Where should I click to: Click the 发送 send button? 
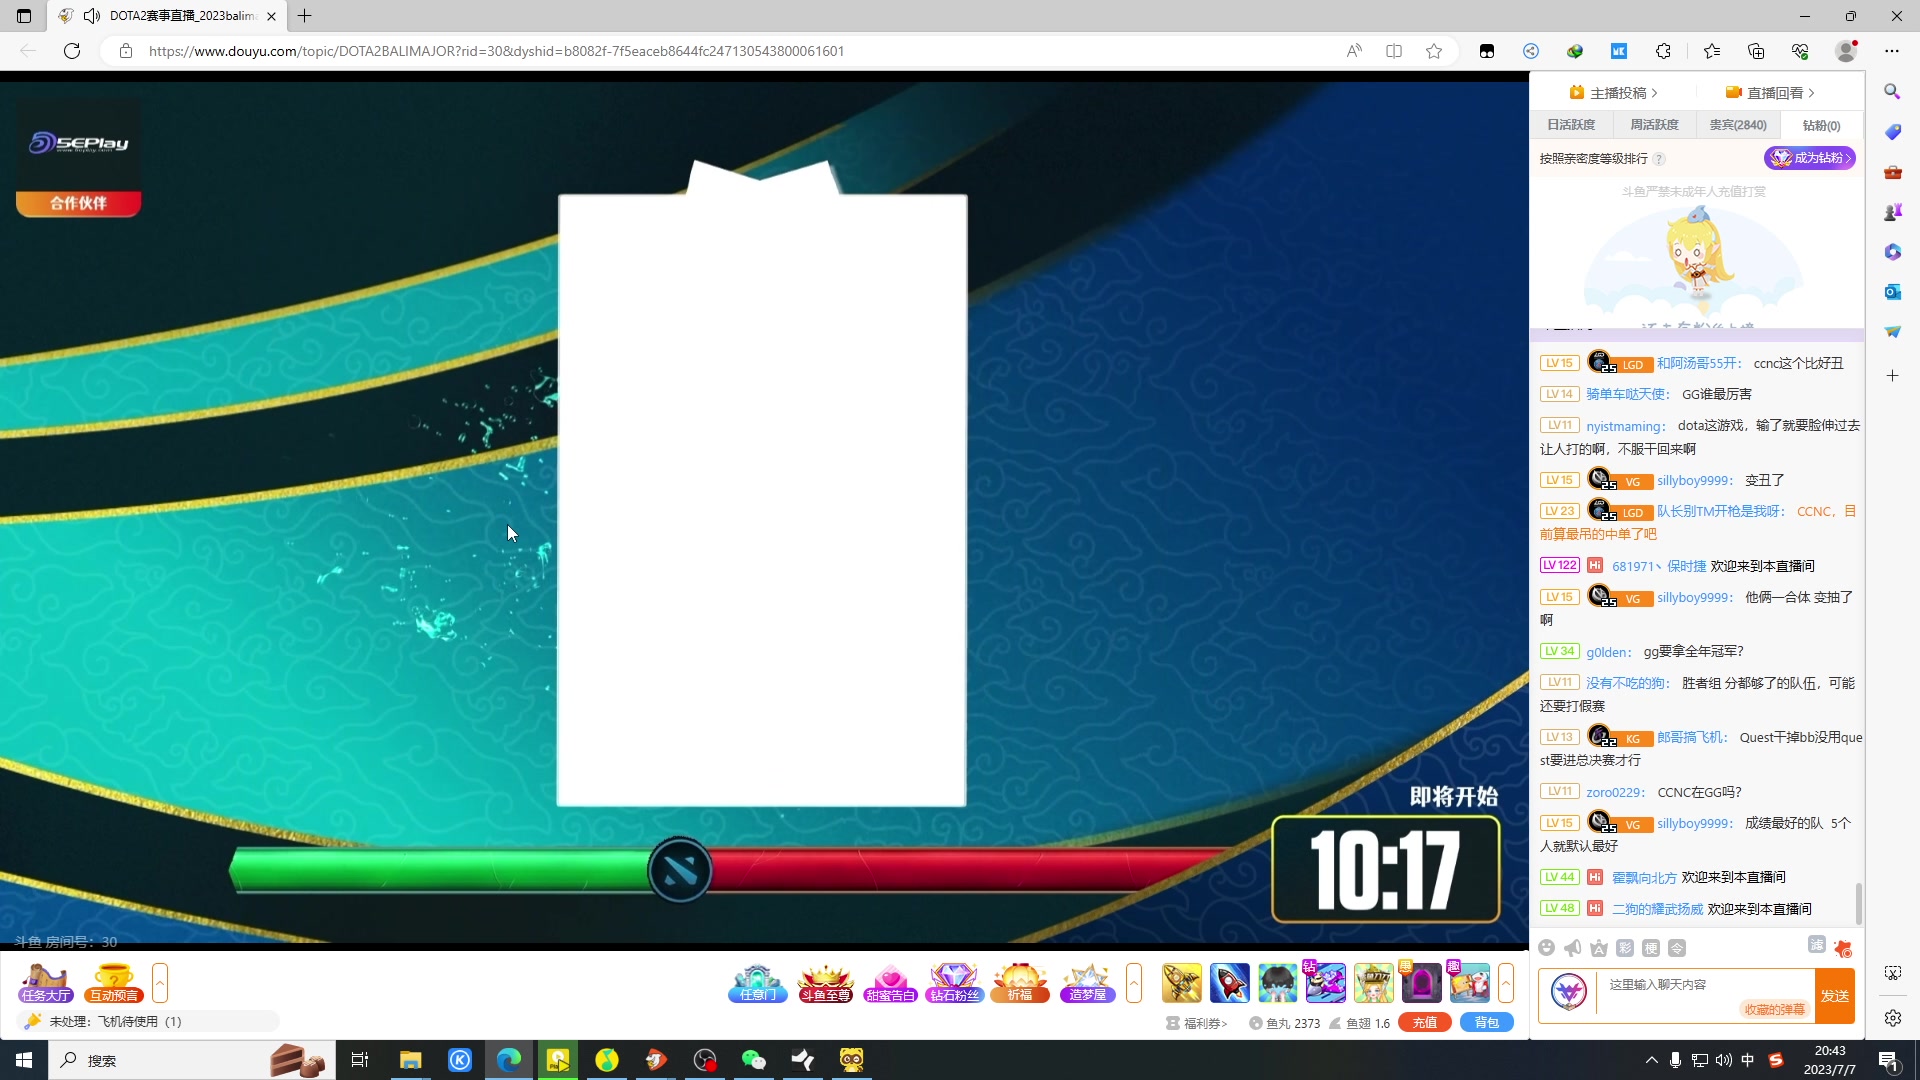coord(1835,996)
